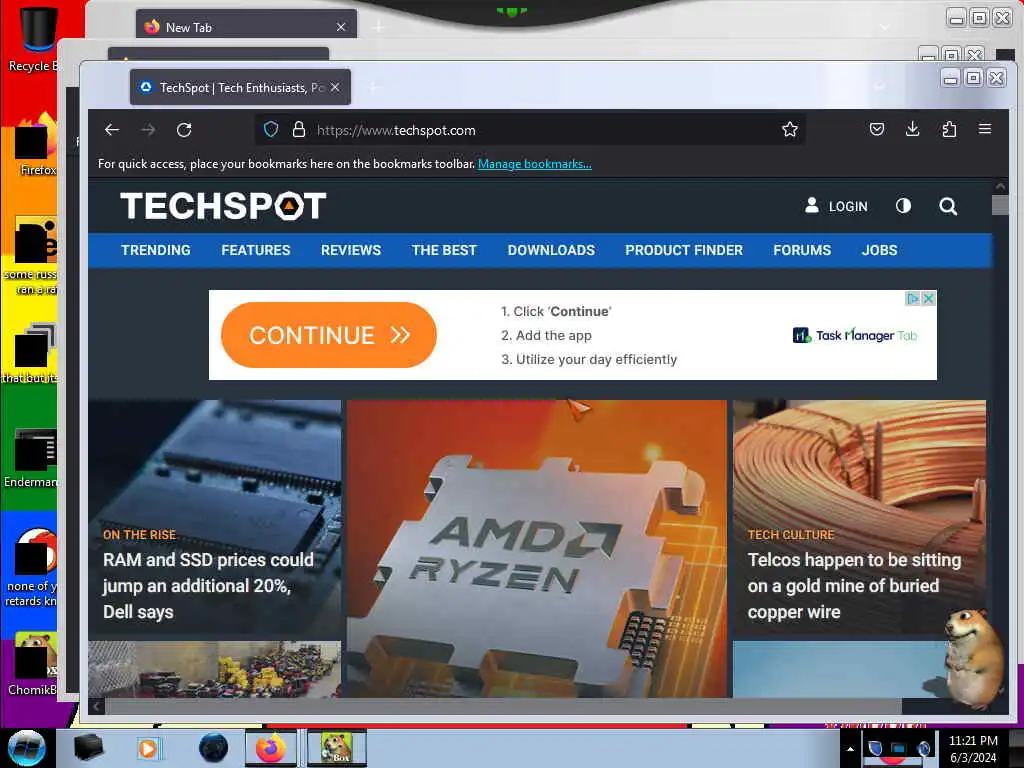Click the orange CONTINUE ad button

[x=328, y=335]
